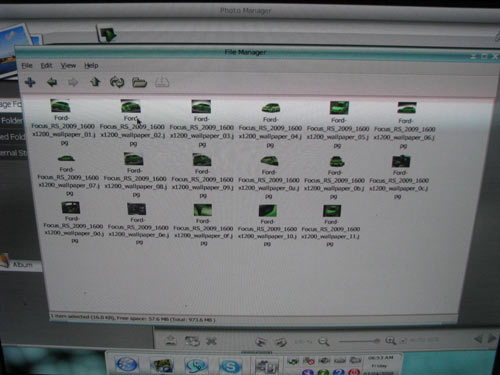Click the open folder icon in toolbar
Viewport: 500px width, 375px height.
coord(139,82)
